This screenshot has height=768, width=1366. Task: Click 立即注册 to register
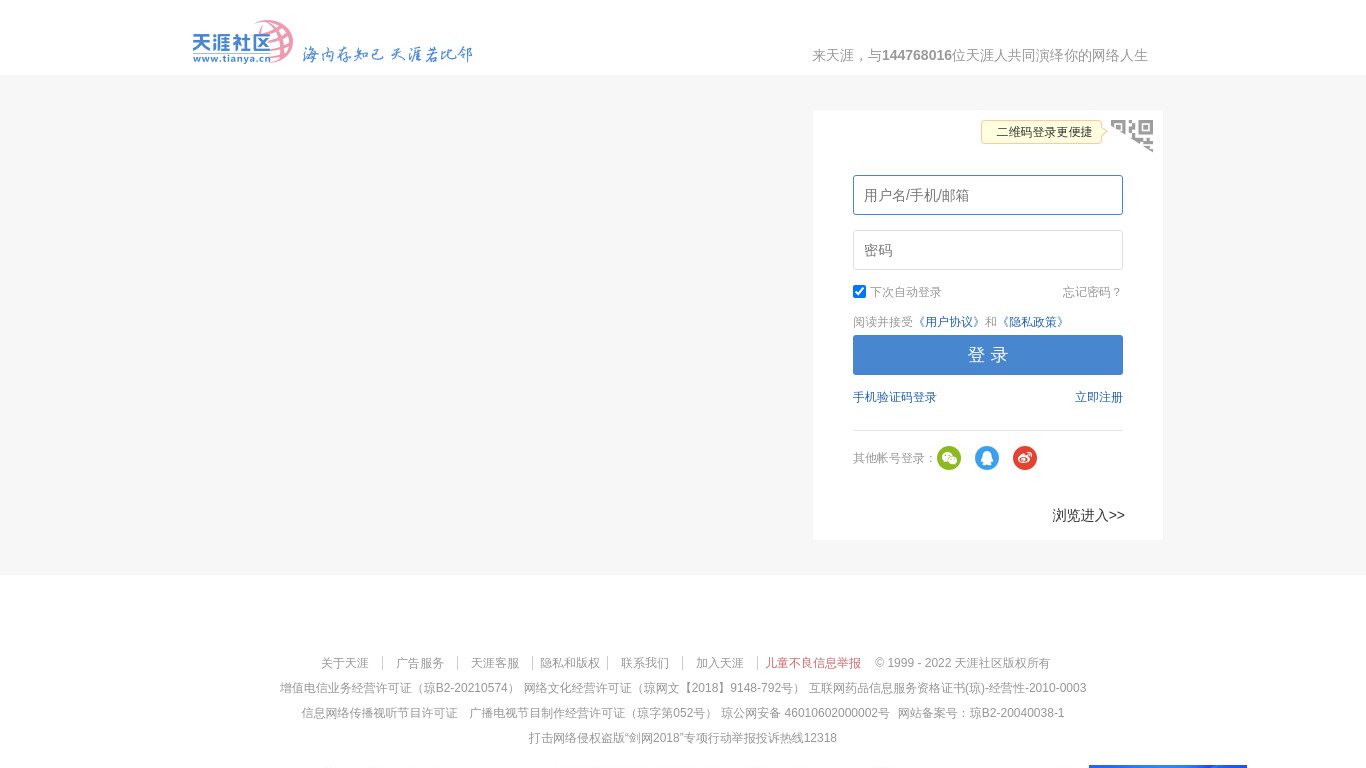click(x=1099, y=397)
